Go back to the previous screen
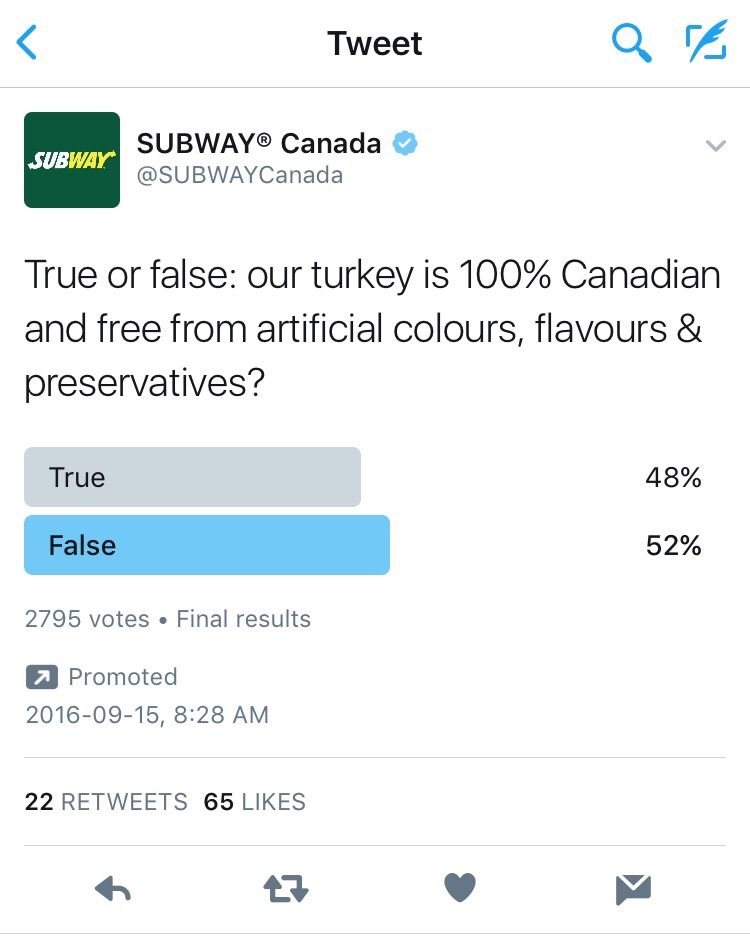 pos(27,43)
